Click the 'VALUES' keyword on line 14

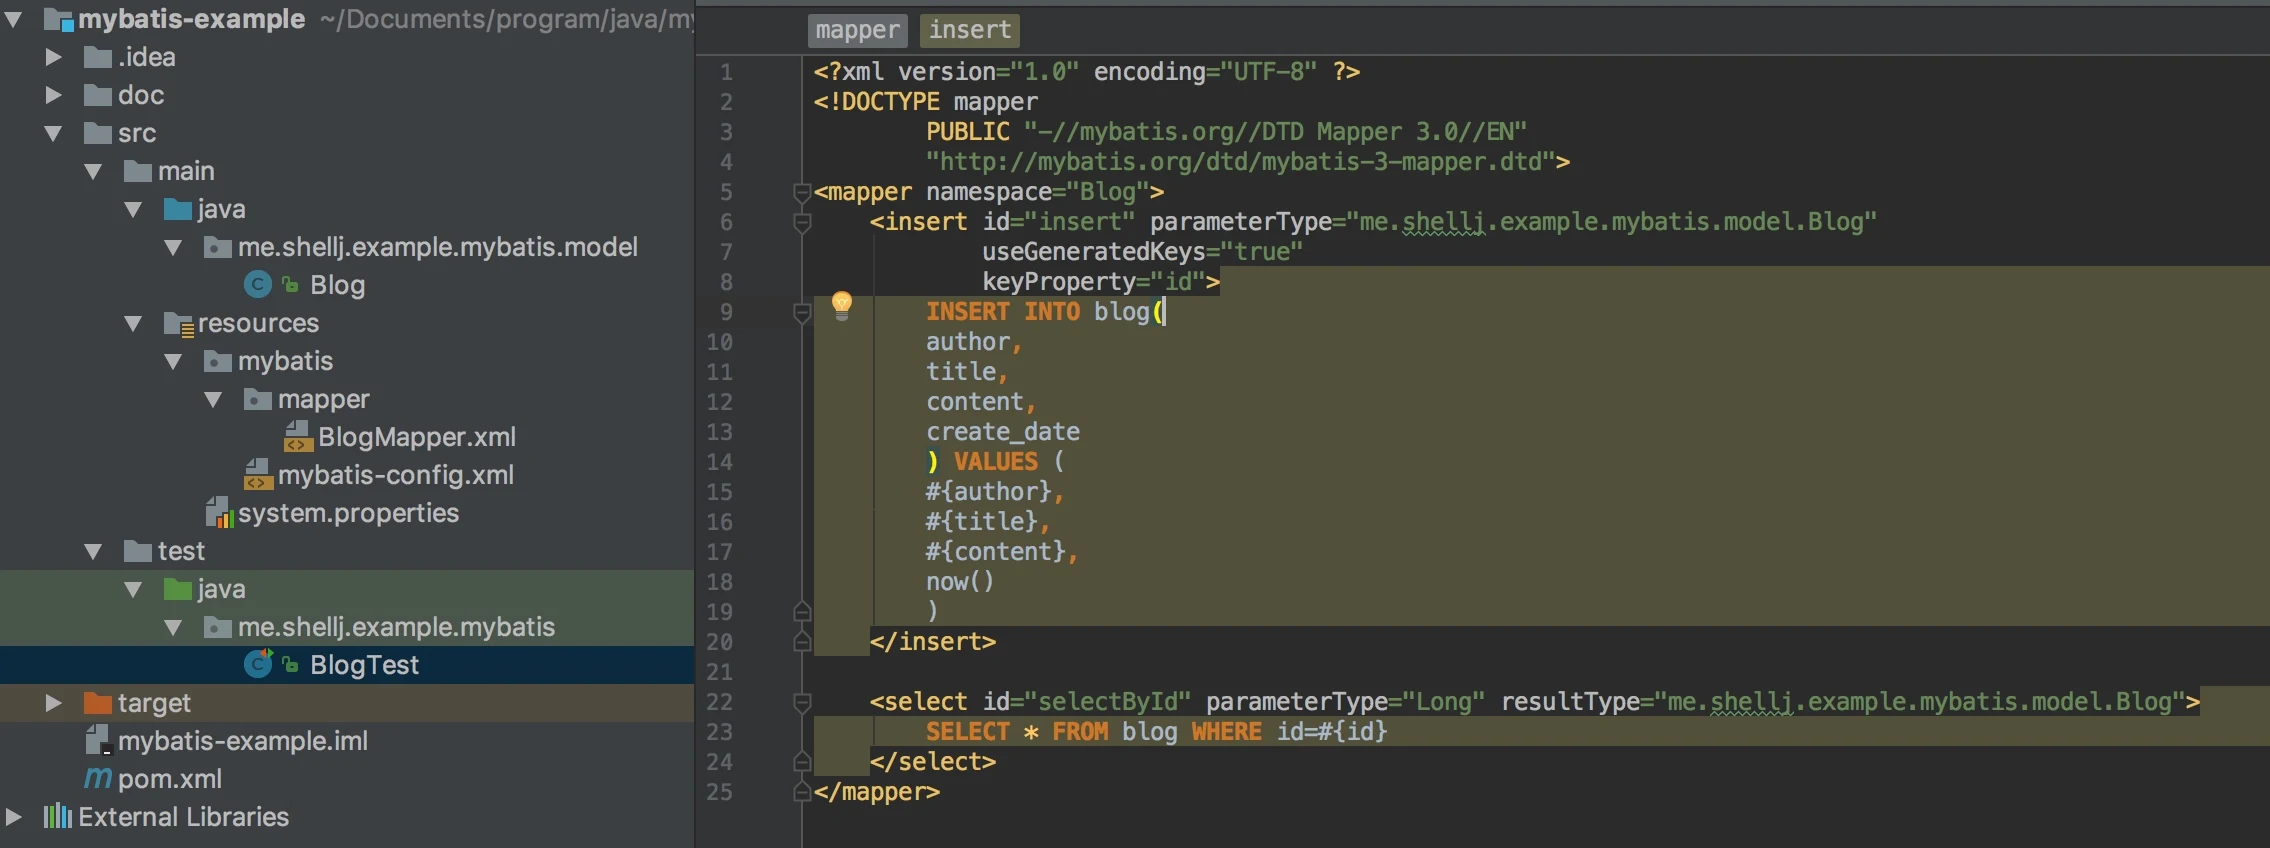(x=996, y=462)
